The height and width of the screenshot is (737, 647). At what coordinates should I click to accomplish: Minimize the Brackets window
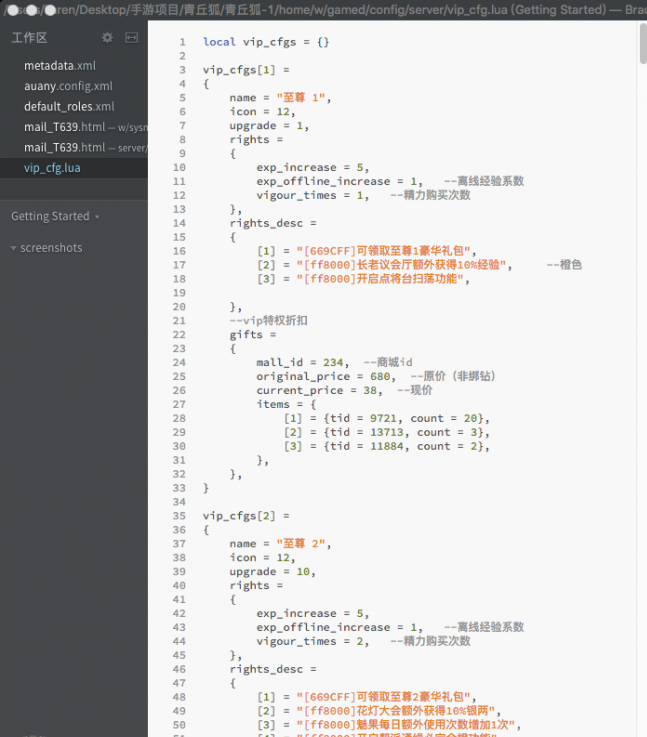(32, 10)
